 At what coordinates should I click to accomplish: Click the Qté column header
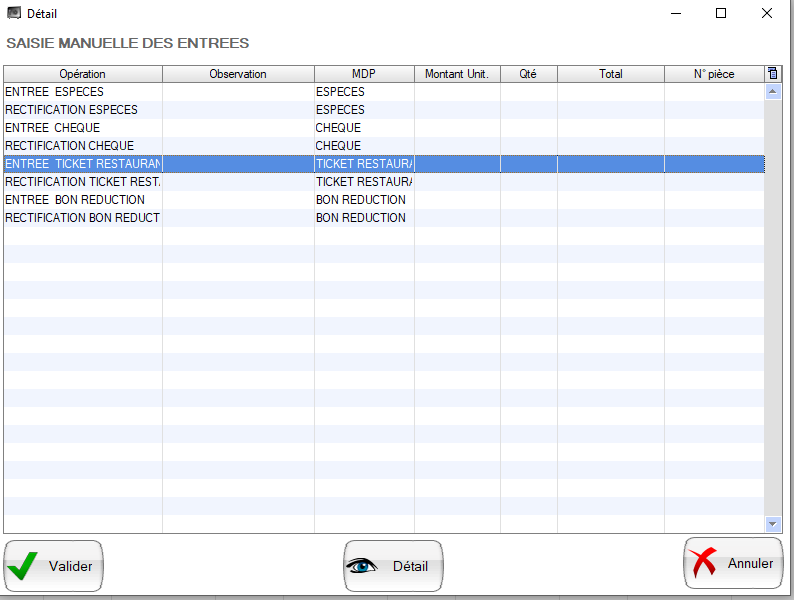click(x=528, y=74)
